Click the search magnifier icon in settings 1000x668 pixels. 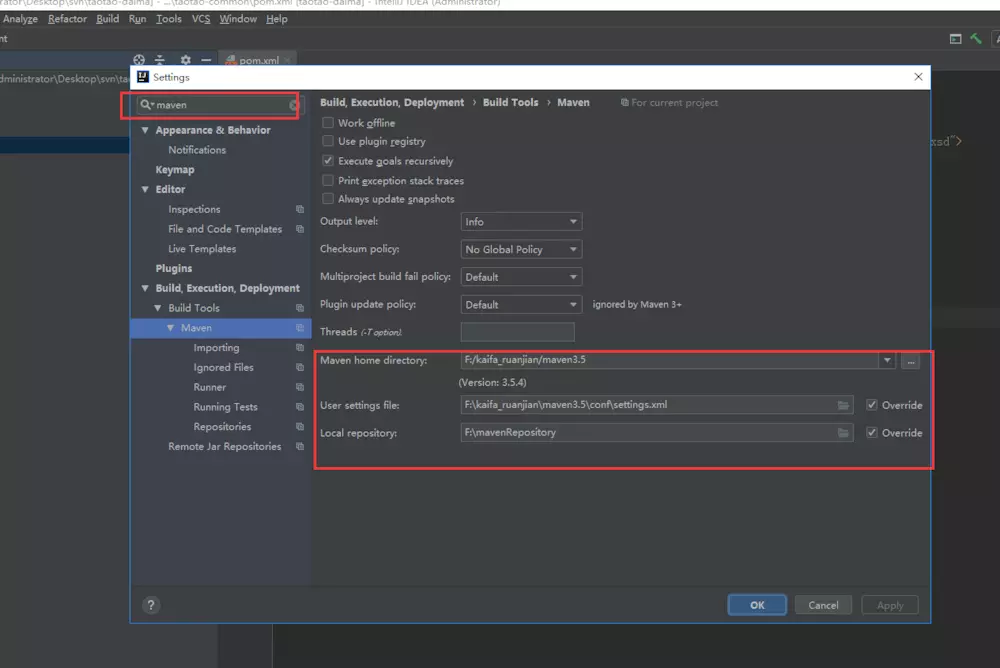tap(147, 105)
